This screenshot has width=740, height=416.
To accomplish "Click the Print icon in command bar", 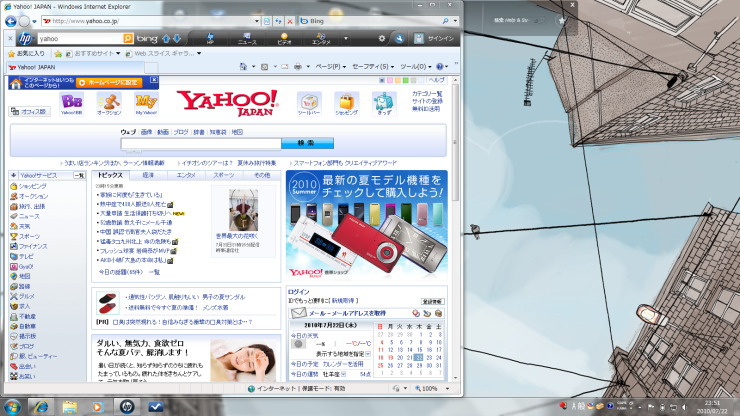I will tap(298, 67).
